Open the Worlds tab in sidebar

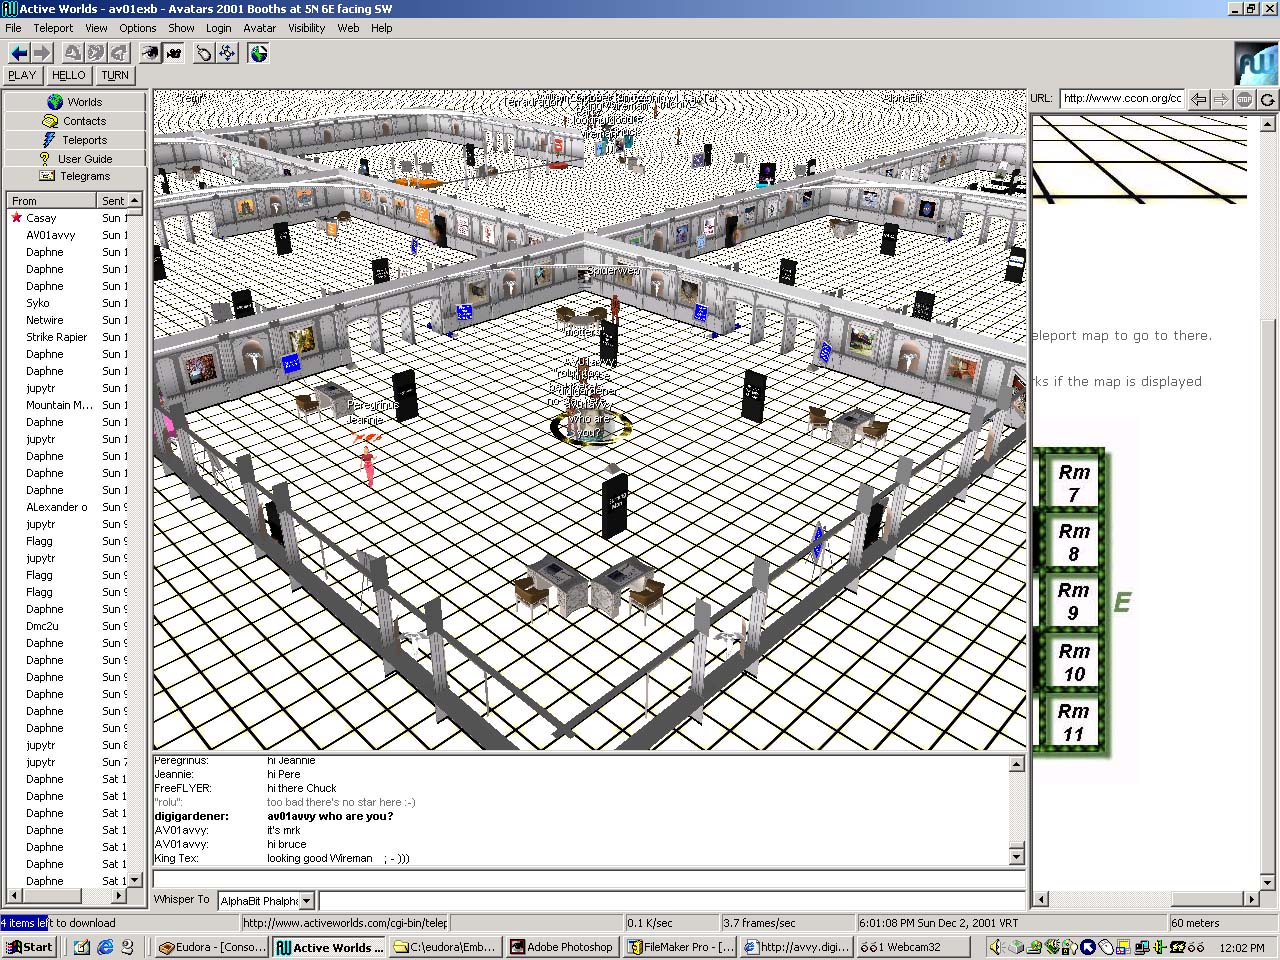tap(75, 102)
